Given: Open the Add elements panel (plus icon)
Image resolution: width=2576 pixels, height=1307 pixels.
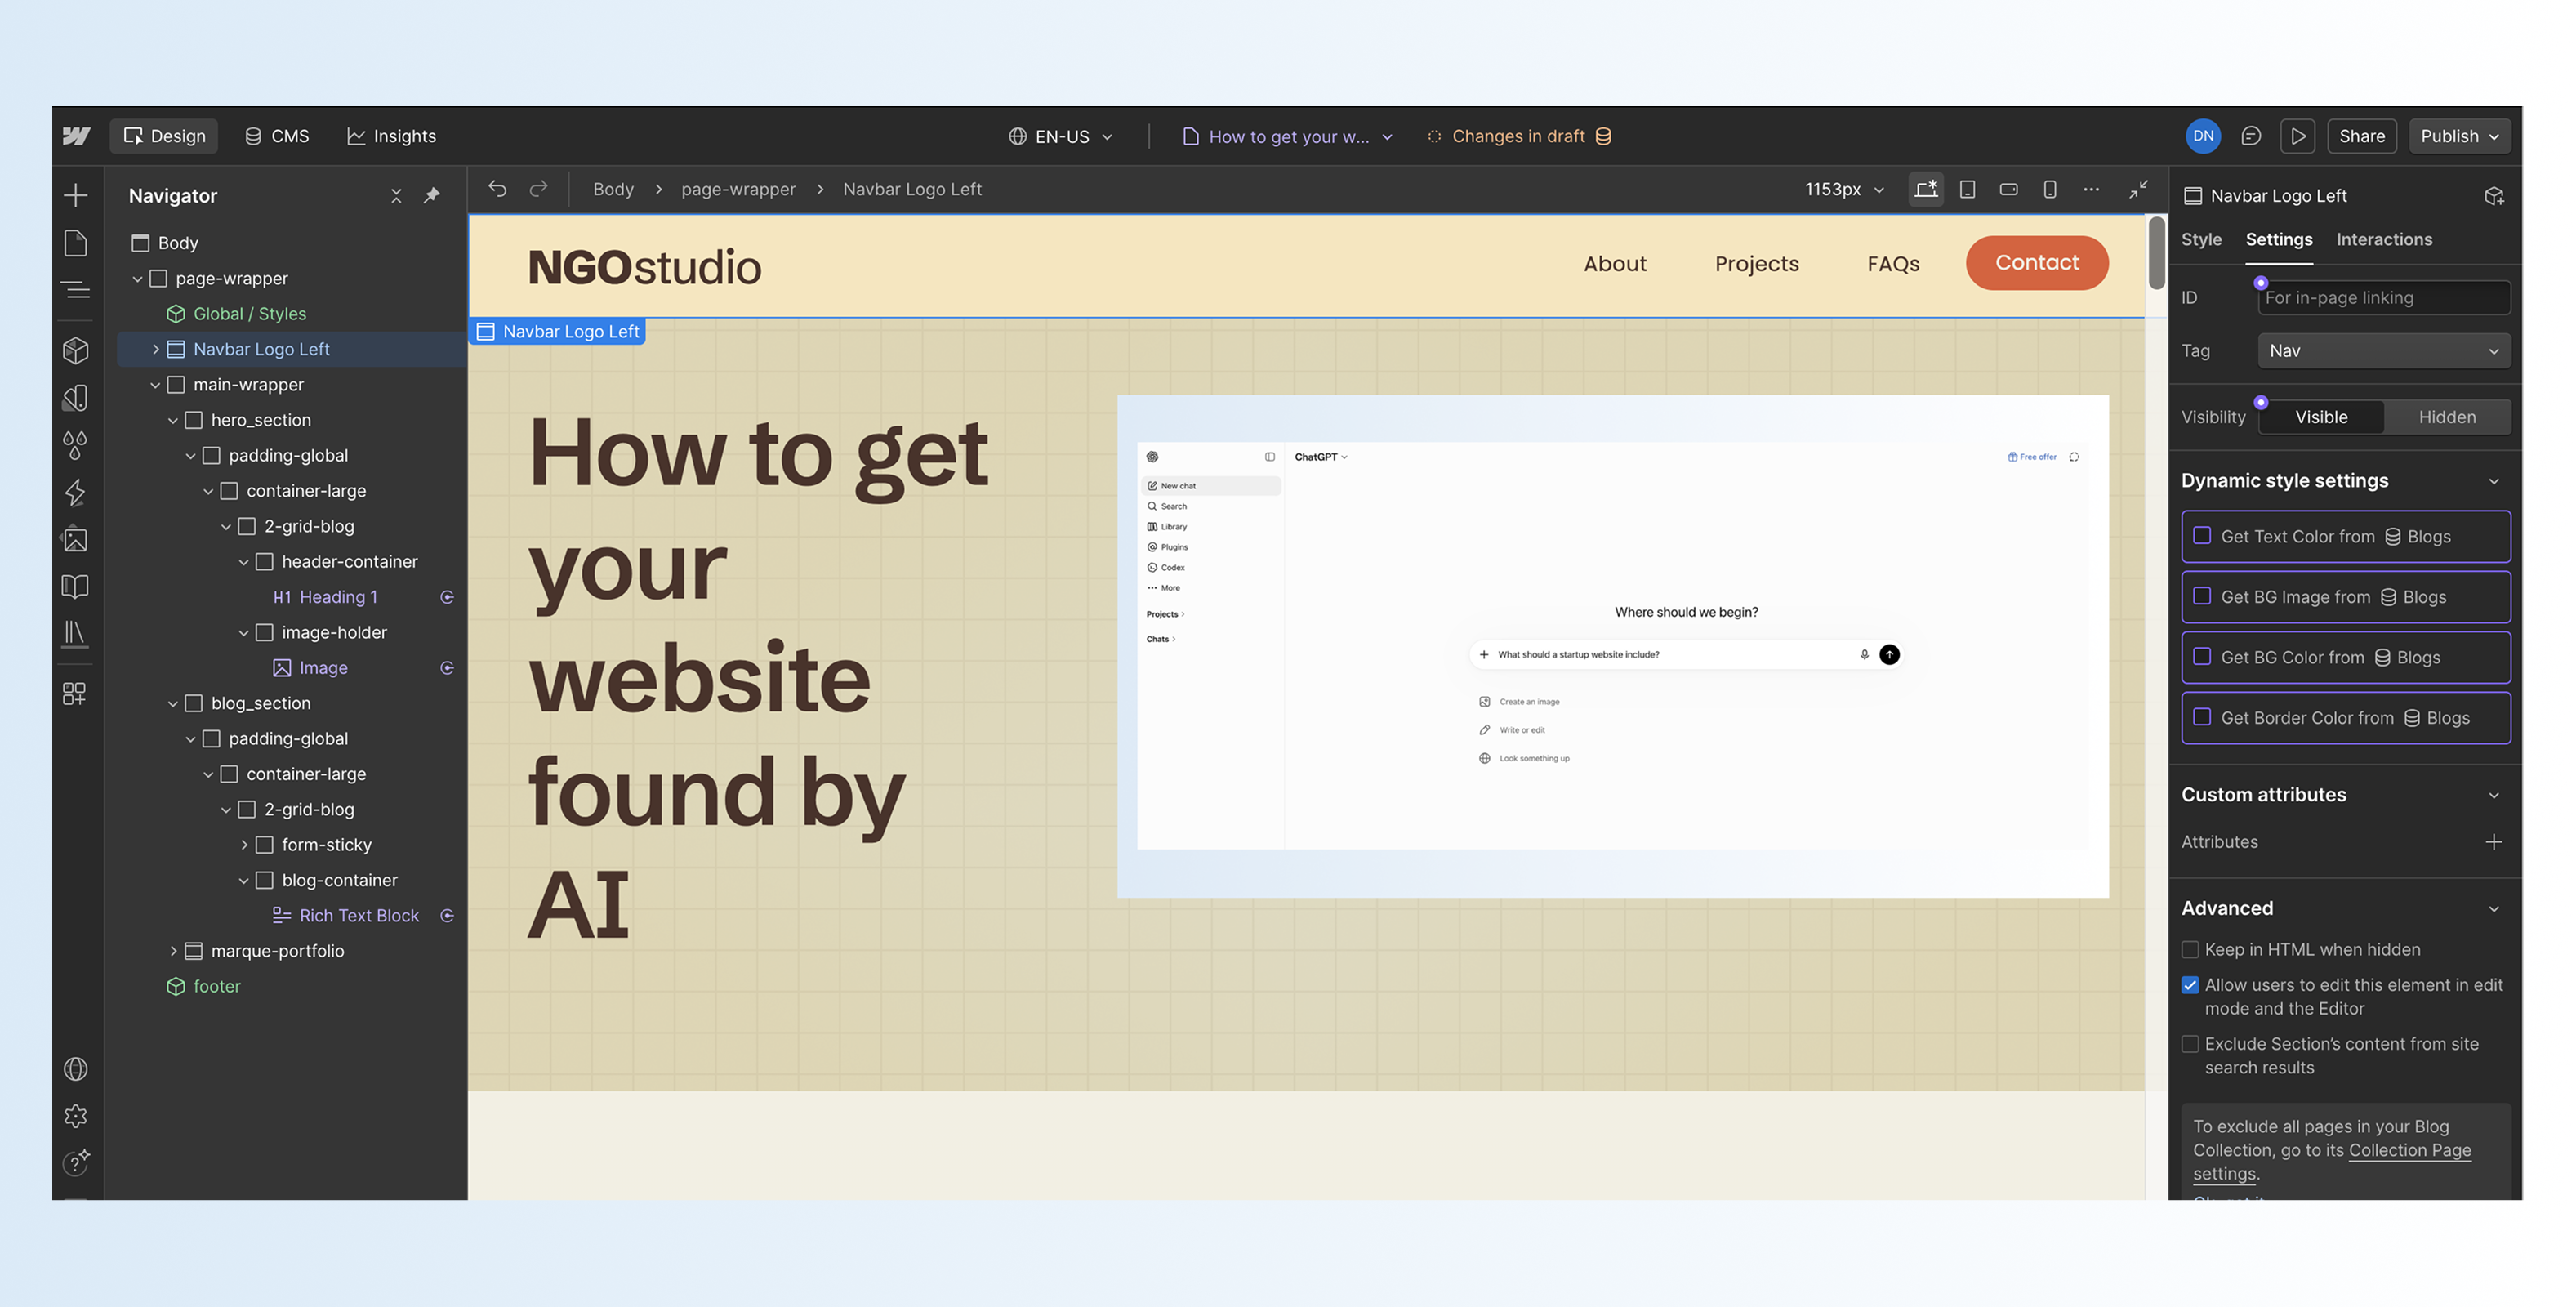Looking at the screenshot, I should click(x=76, y=195).
